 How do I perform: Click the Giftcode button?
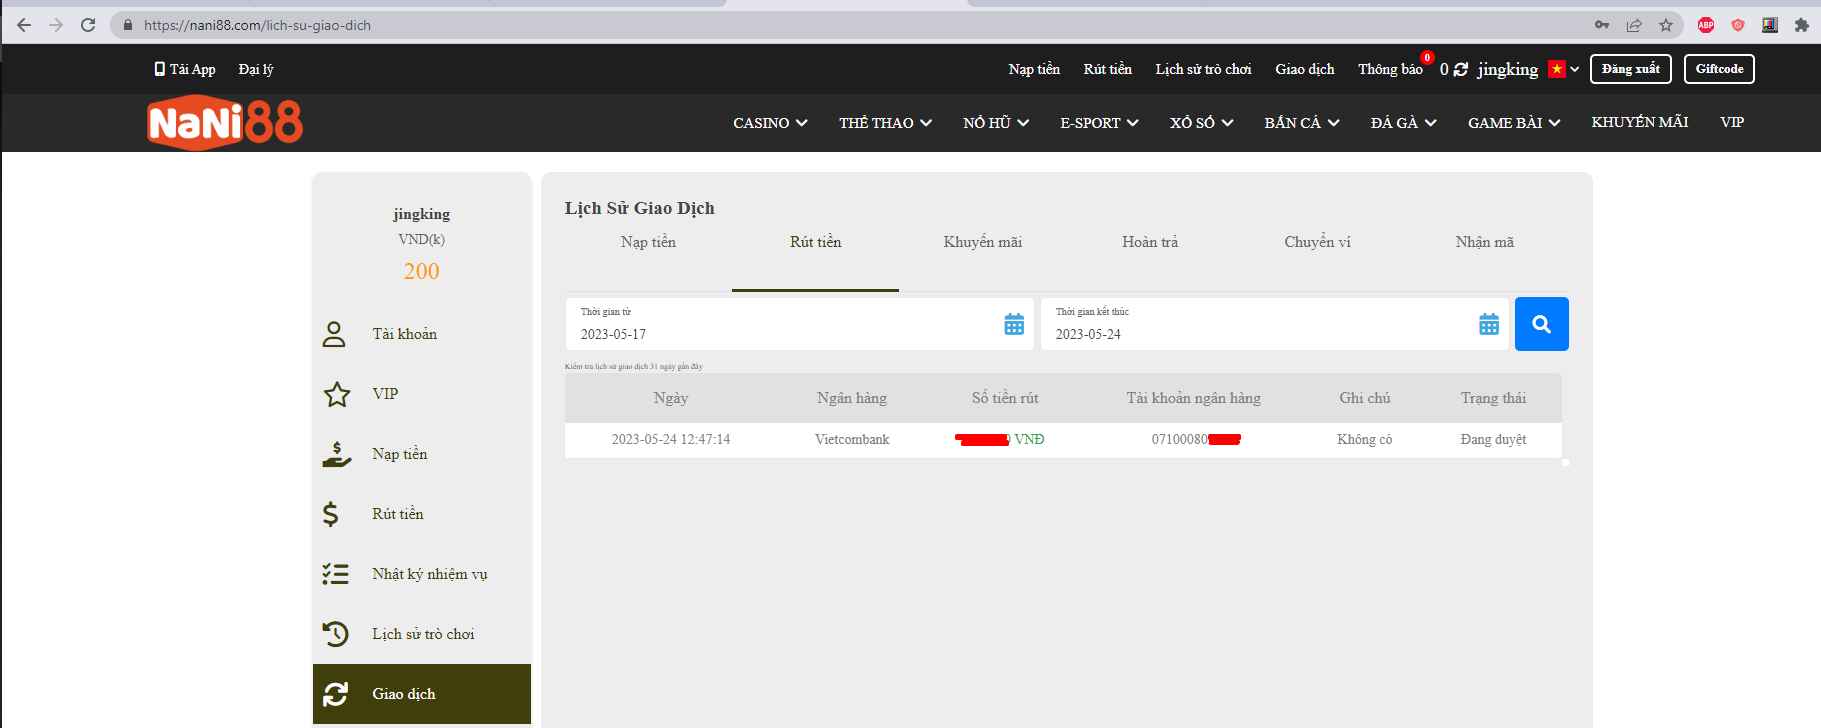(x=1719, y=69)
